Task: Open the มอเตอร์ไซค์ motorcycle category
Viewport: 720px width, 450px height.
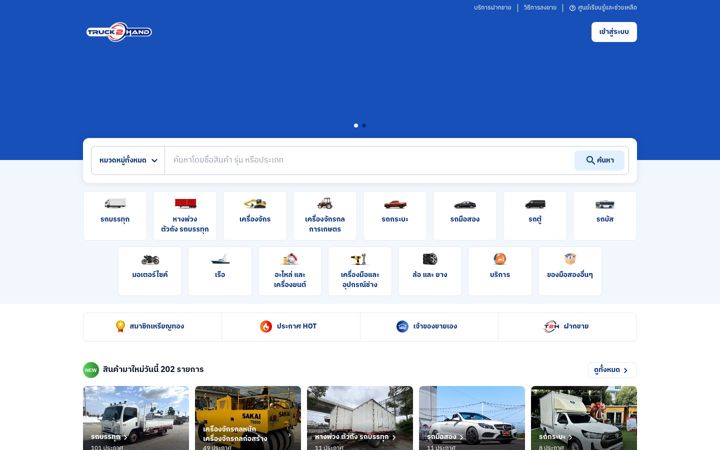Action: click(x=150, y=271)
